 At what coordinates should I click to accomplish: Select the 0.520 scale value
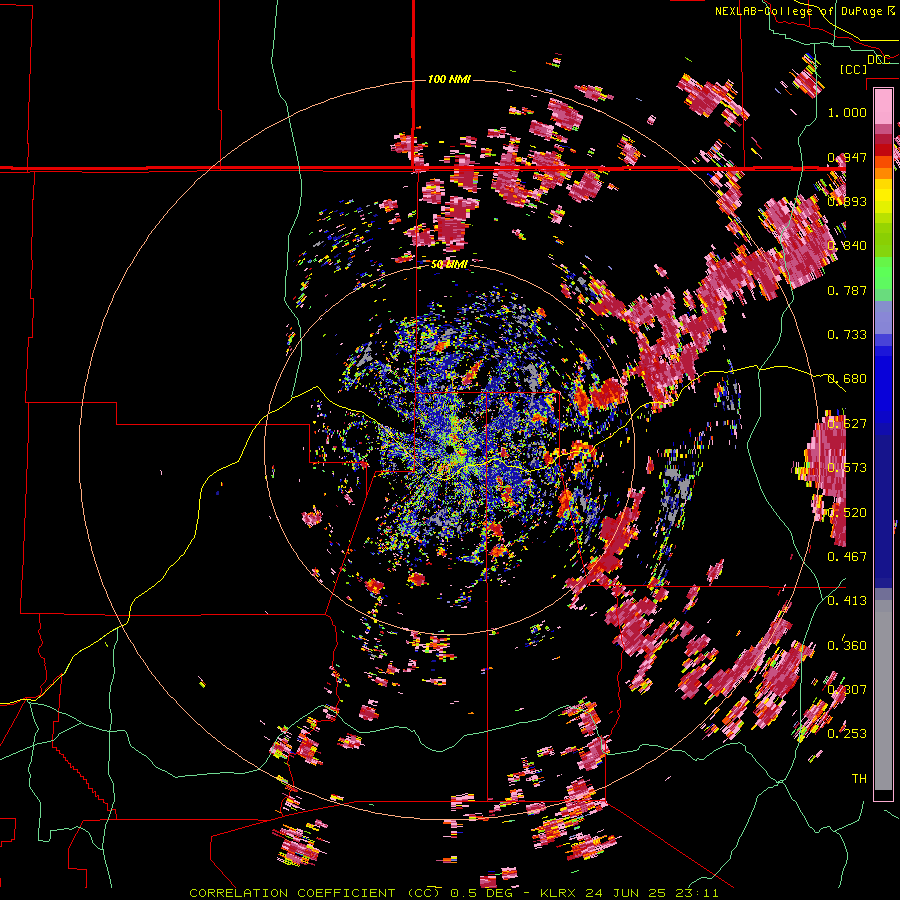pyautogui.click(x=847, y=513)
